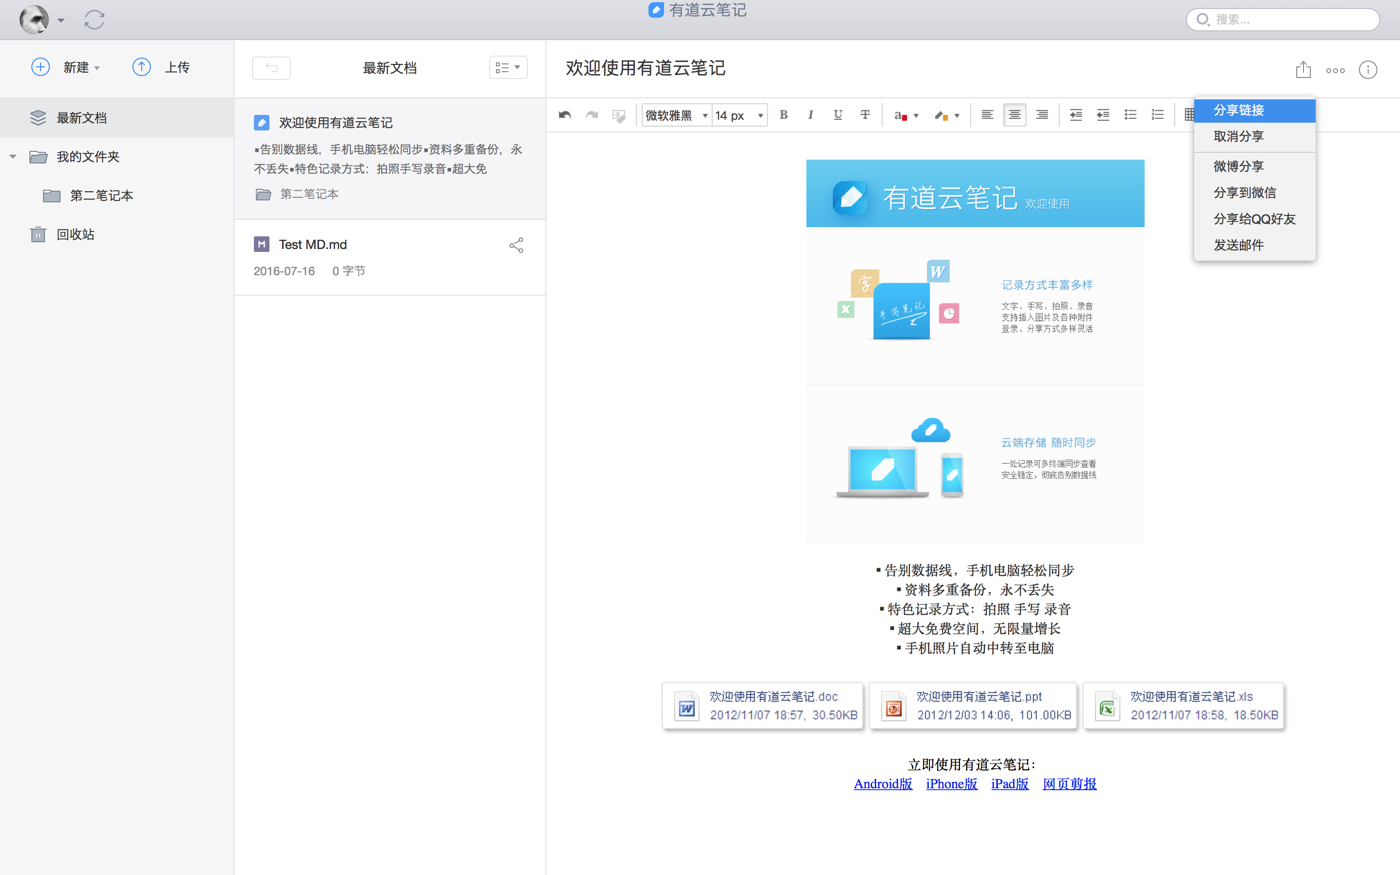Open the 欢迎使用有道云笔记.doc attachment

pos(763,706)
